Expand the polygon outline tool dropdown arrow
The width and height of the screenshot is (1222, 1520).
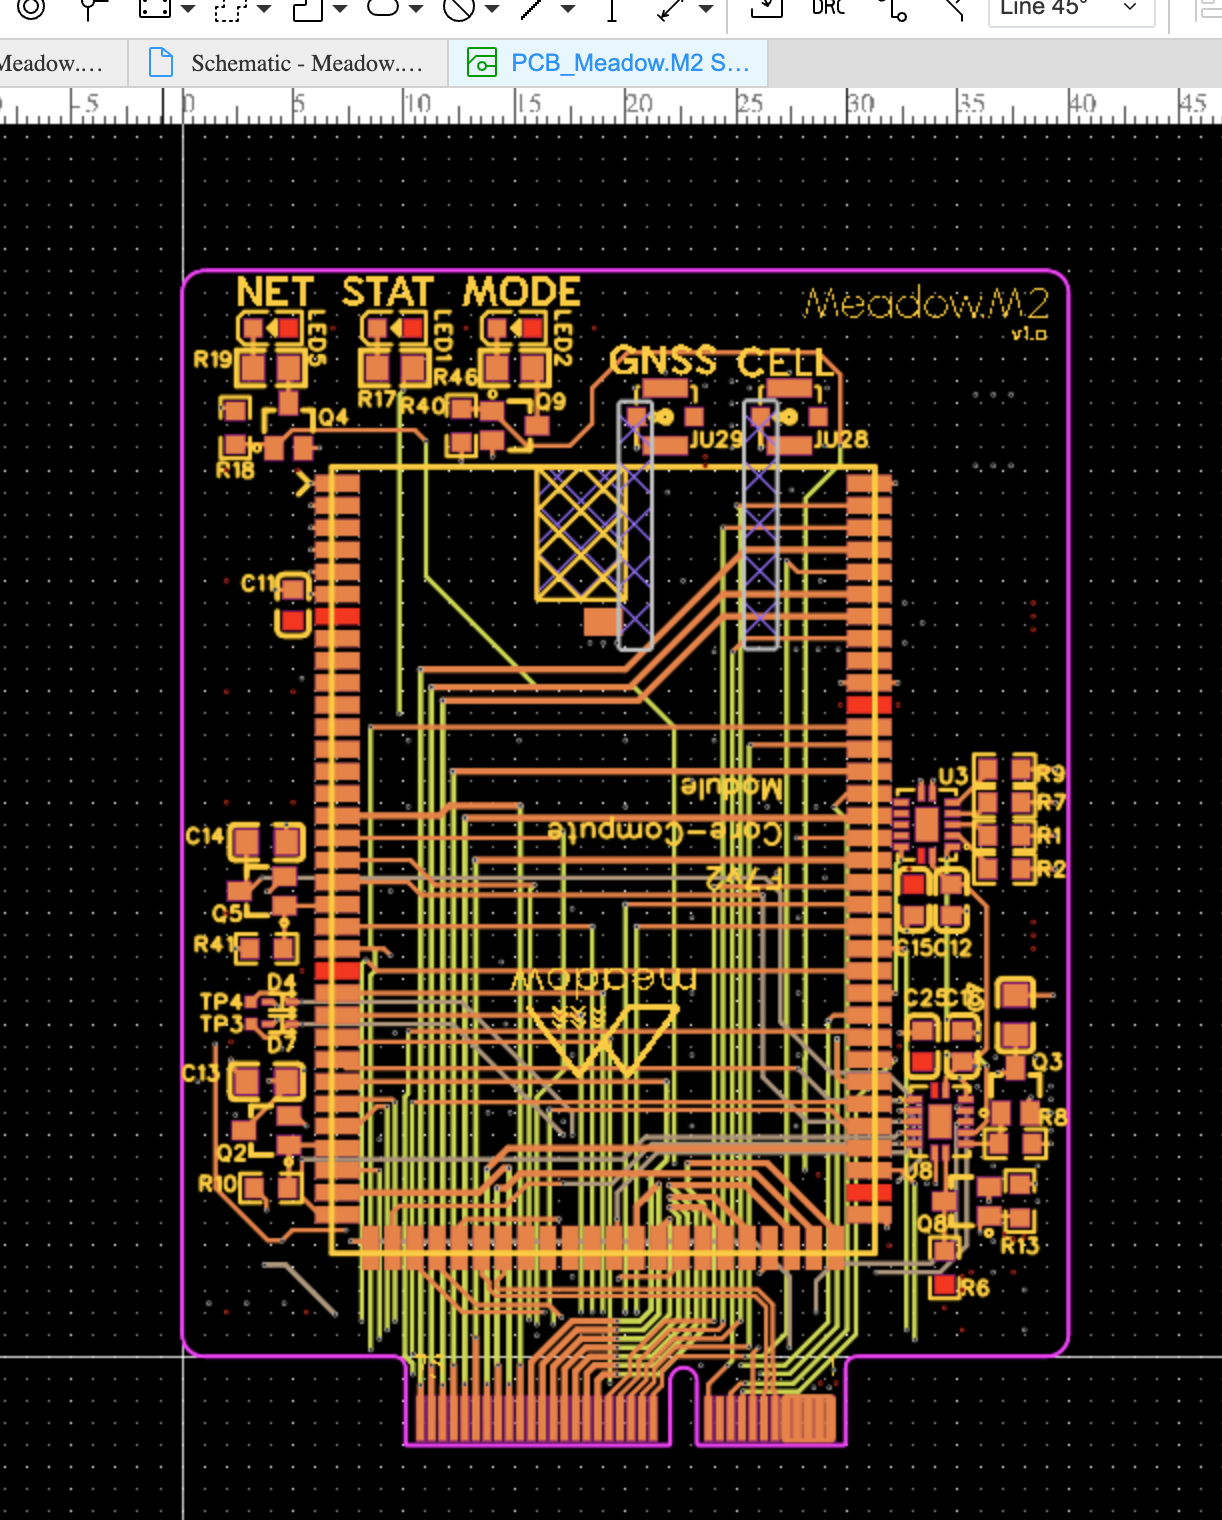(340, 9)
